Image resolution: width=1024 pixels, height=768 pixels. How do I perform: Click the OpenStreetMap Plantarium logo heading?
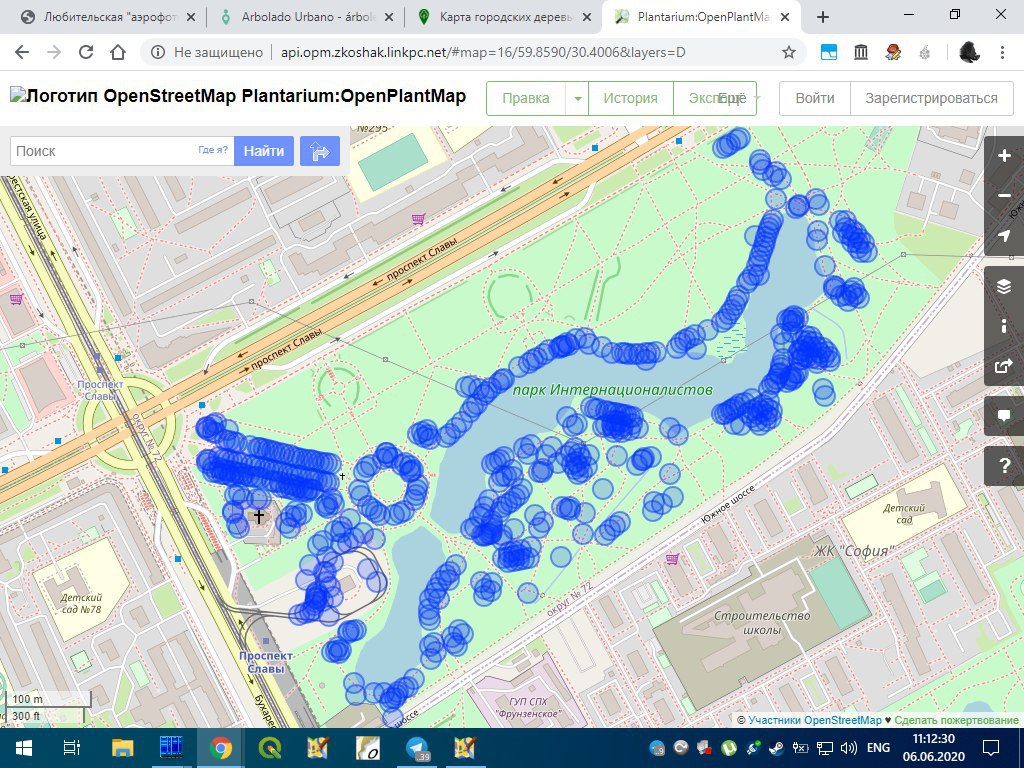(238, 96)
